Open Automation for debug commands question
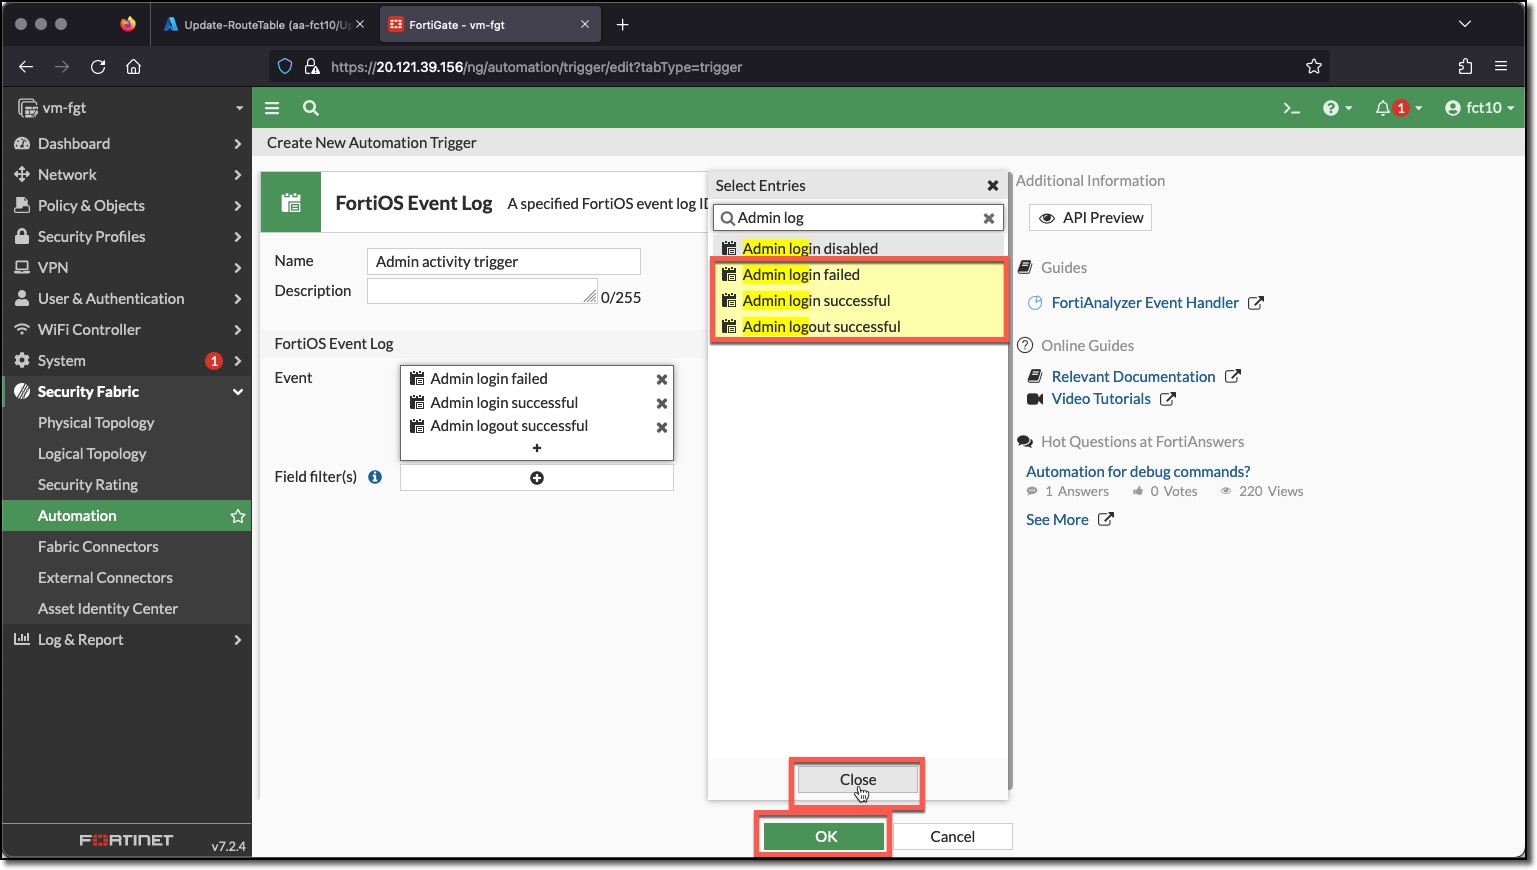 tap(1138, 472)
